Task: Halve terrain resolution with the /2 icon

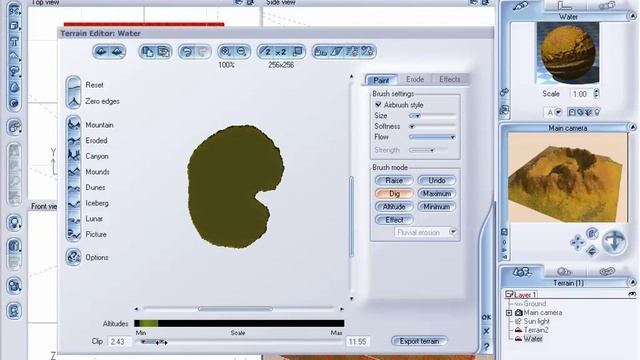Action: [x=266, y=51]
